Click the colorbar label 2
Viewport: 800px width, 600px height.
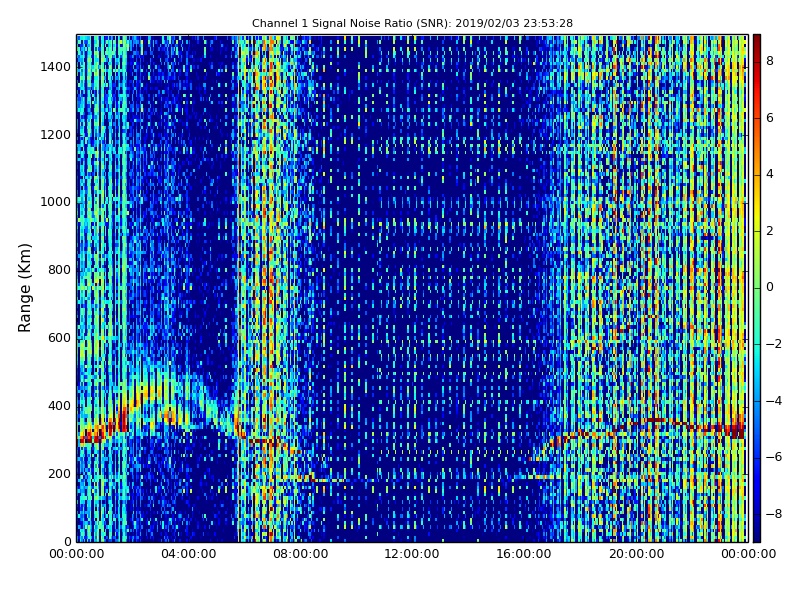(770, 231)
